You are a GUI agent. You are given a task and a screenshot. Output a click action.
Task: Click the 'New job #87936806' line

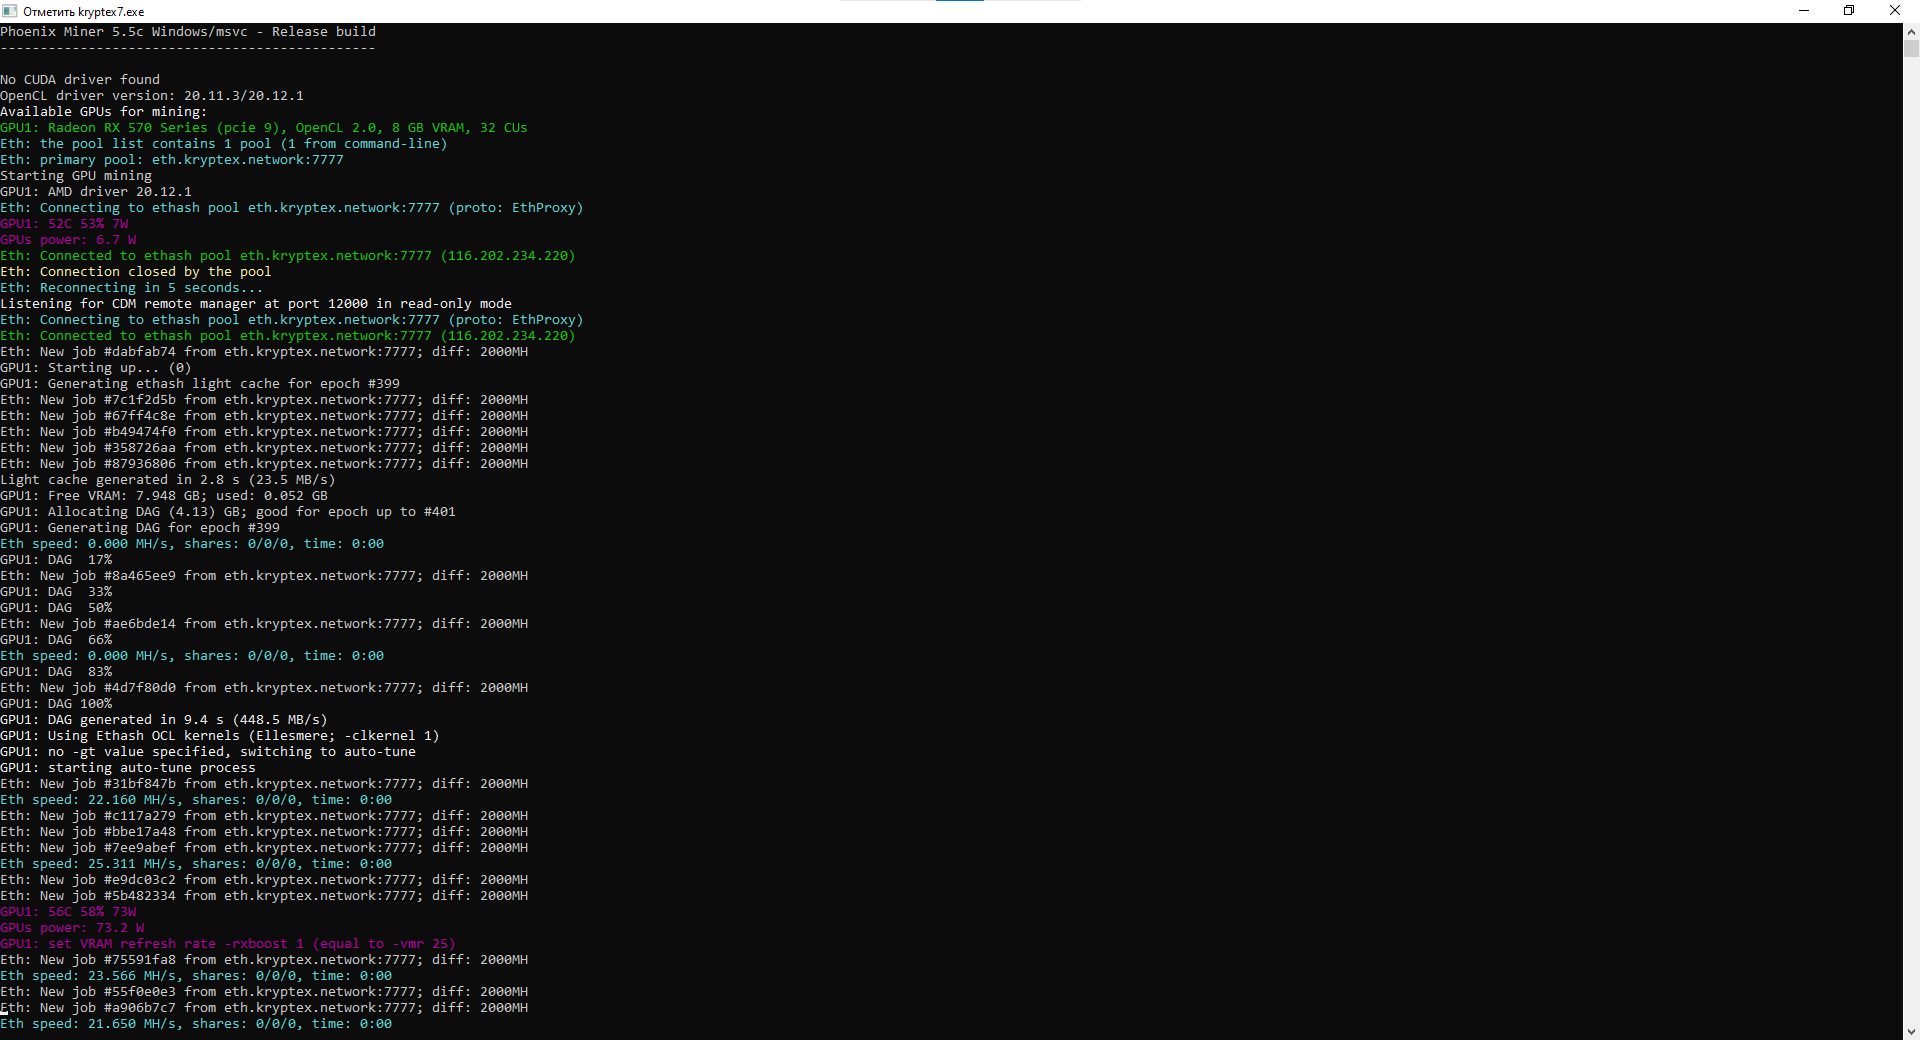tap(264, 464)
